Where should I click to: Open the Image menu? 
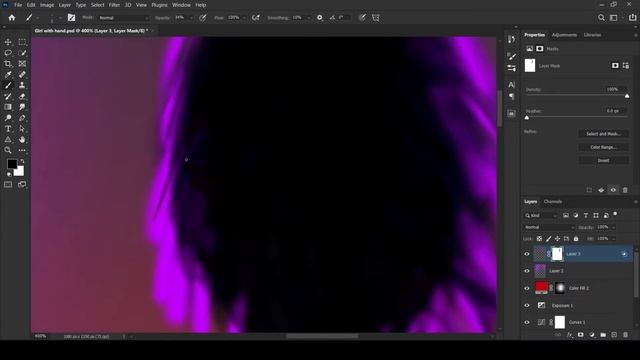pos(47,5)
